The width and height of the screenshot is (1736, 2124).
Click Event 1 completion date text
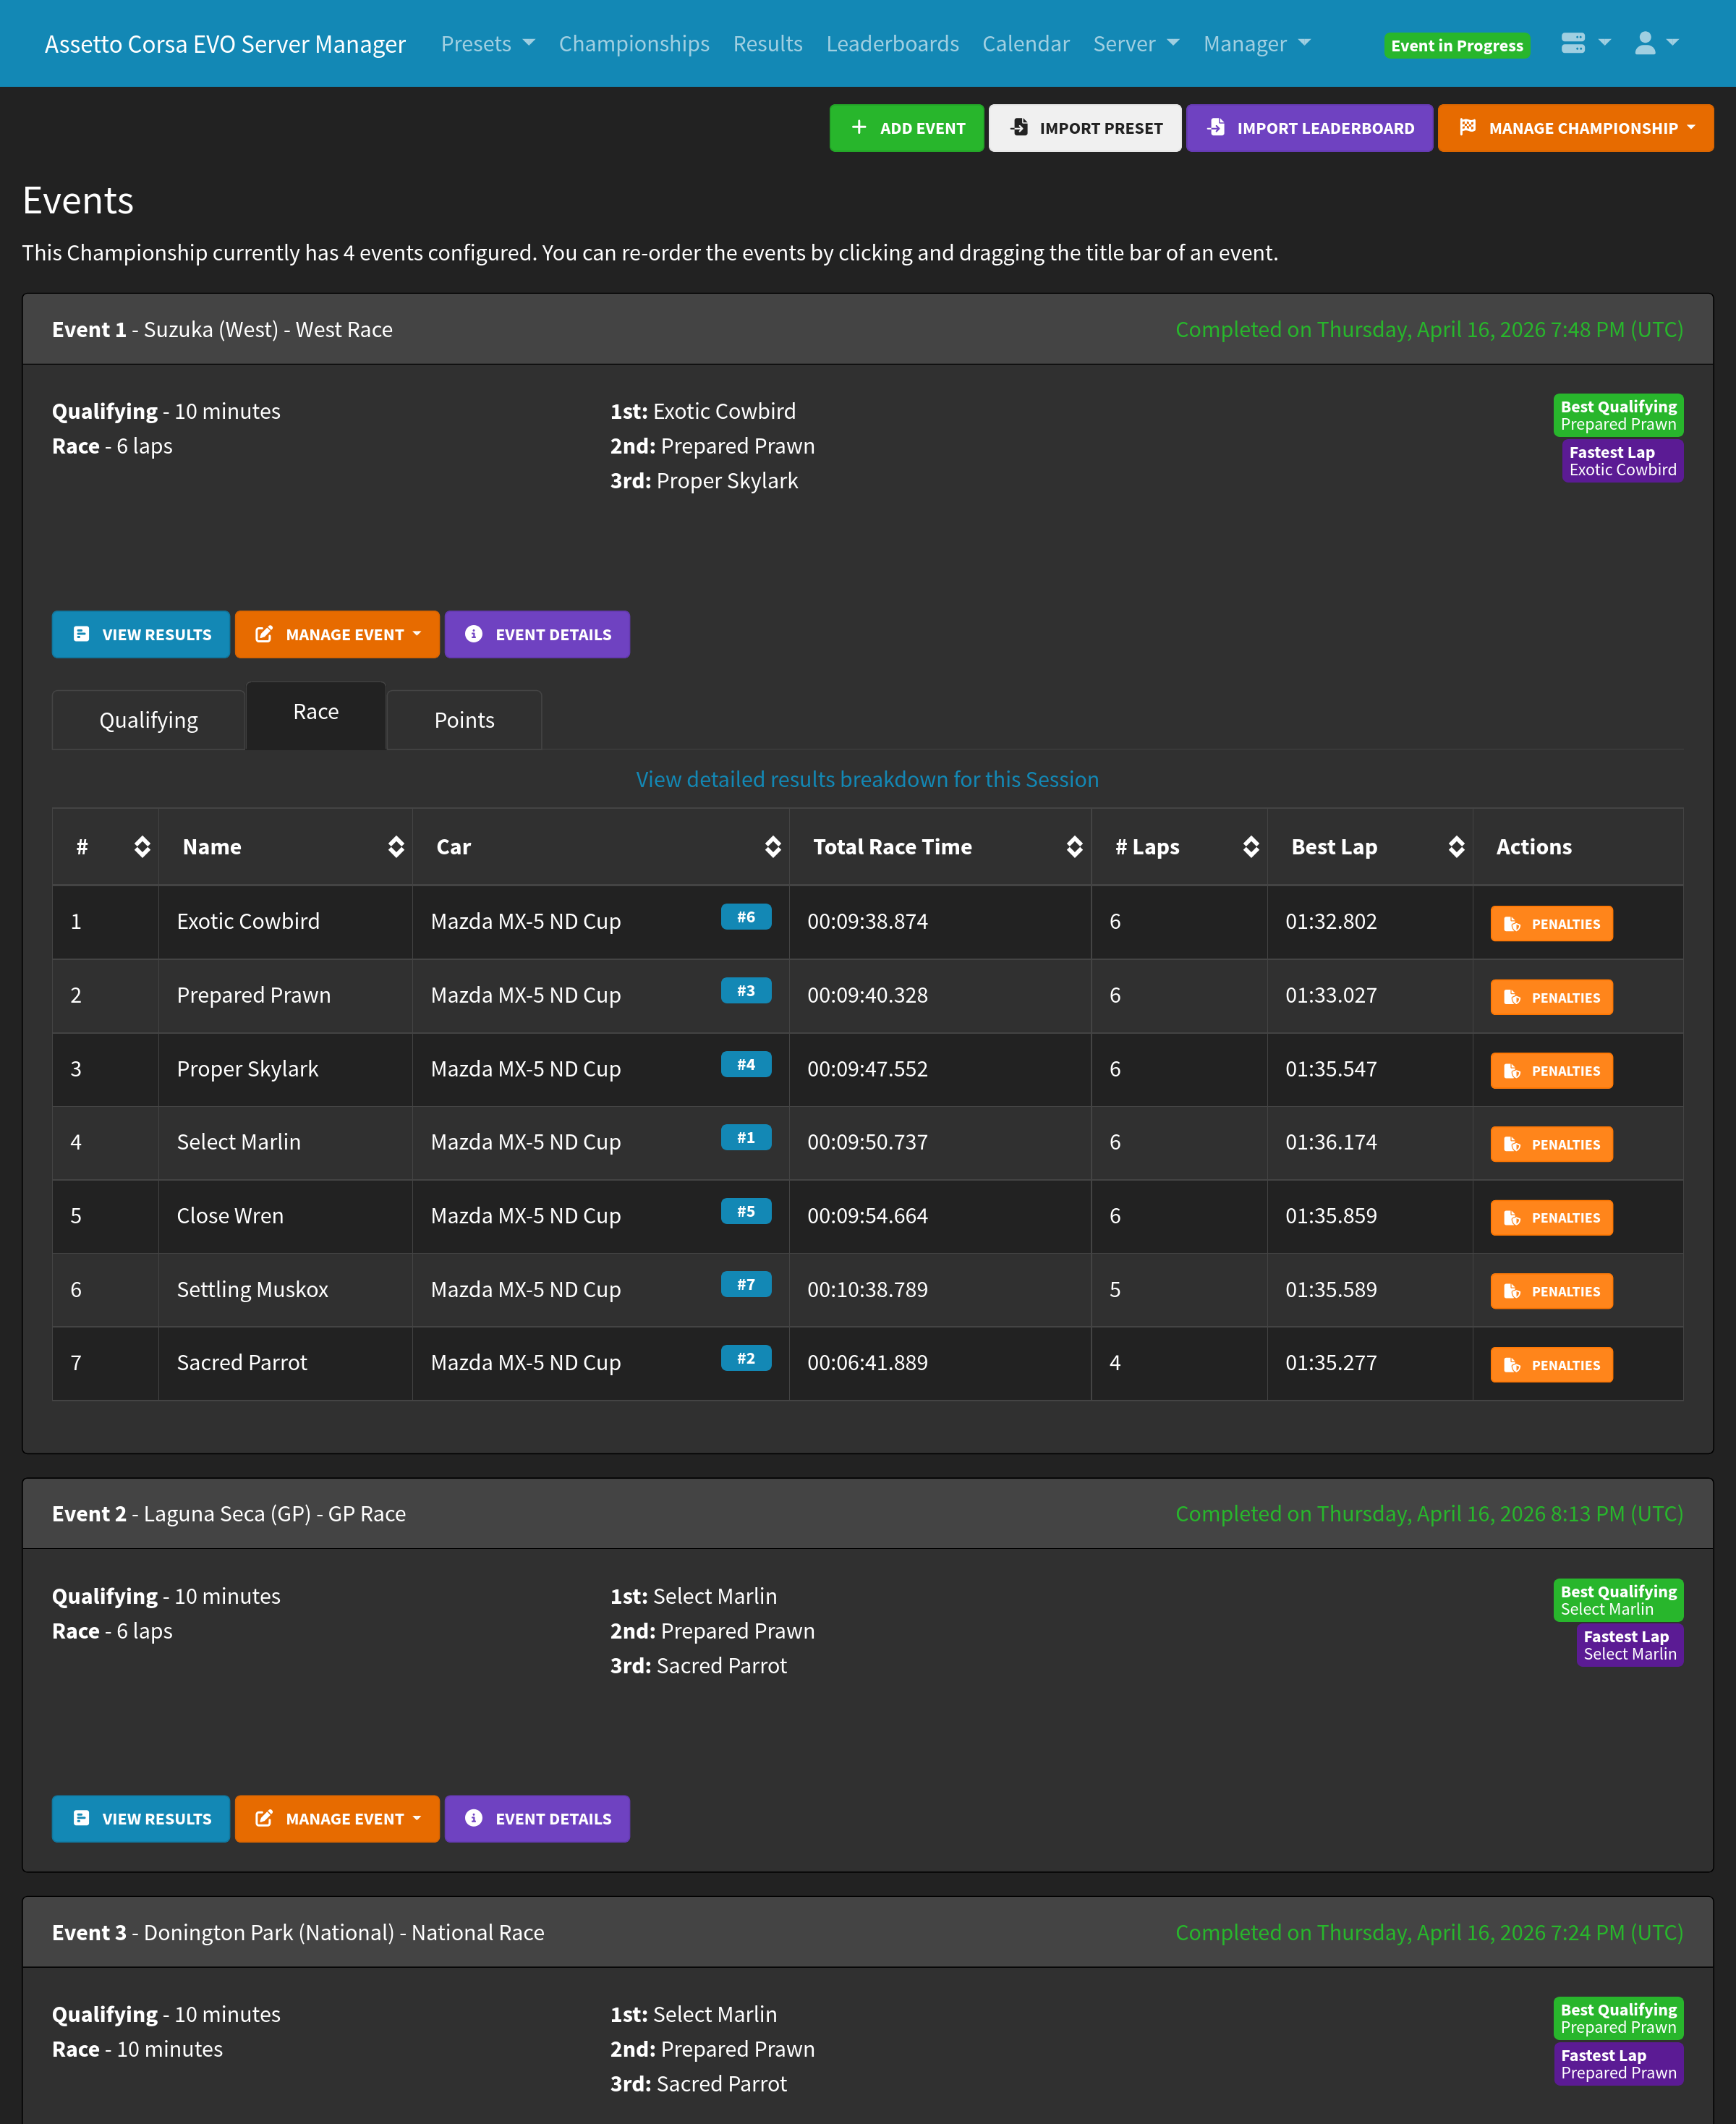point(1429,329)
